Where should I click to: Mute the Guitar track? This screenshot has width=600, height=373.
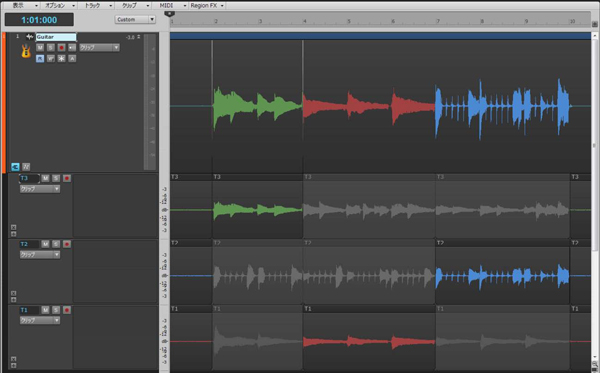pyautogui.click(x=40, y=47)
